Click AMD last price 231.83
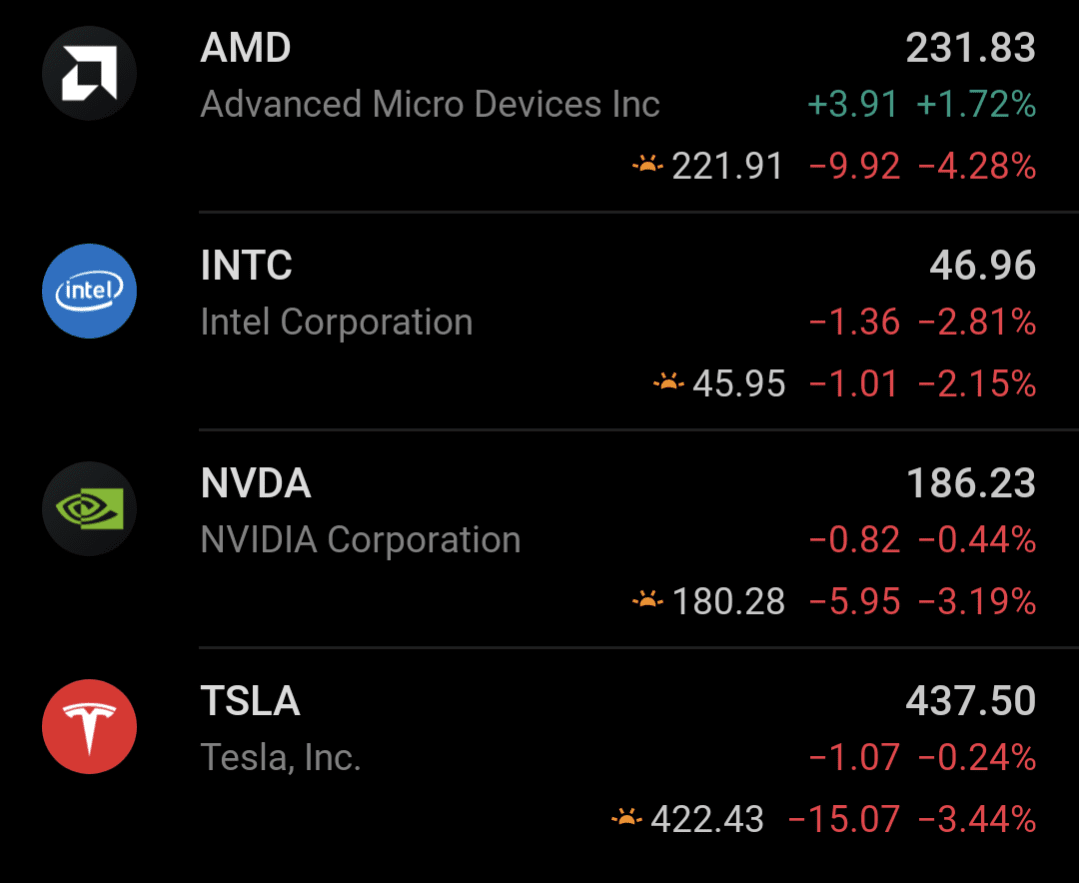1079x883 pixels. pos(970,48)
